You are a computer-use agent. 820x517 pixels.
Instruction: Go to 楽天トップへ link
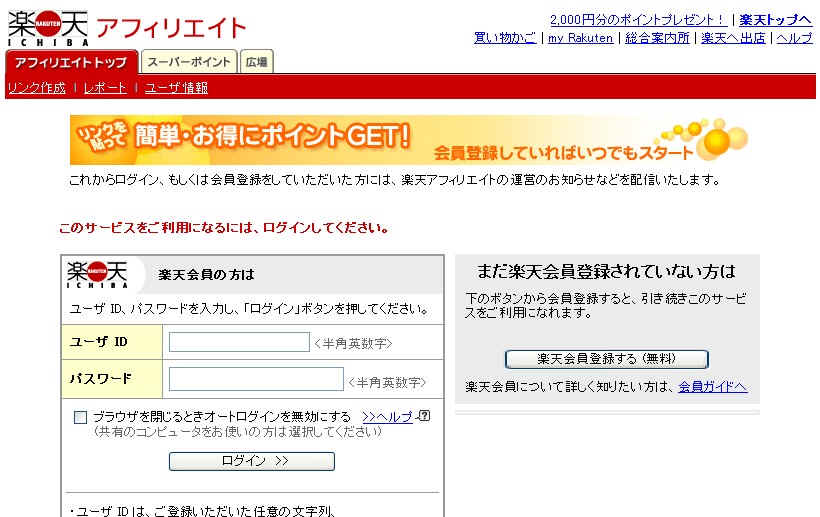(776, 20)
